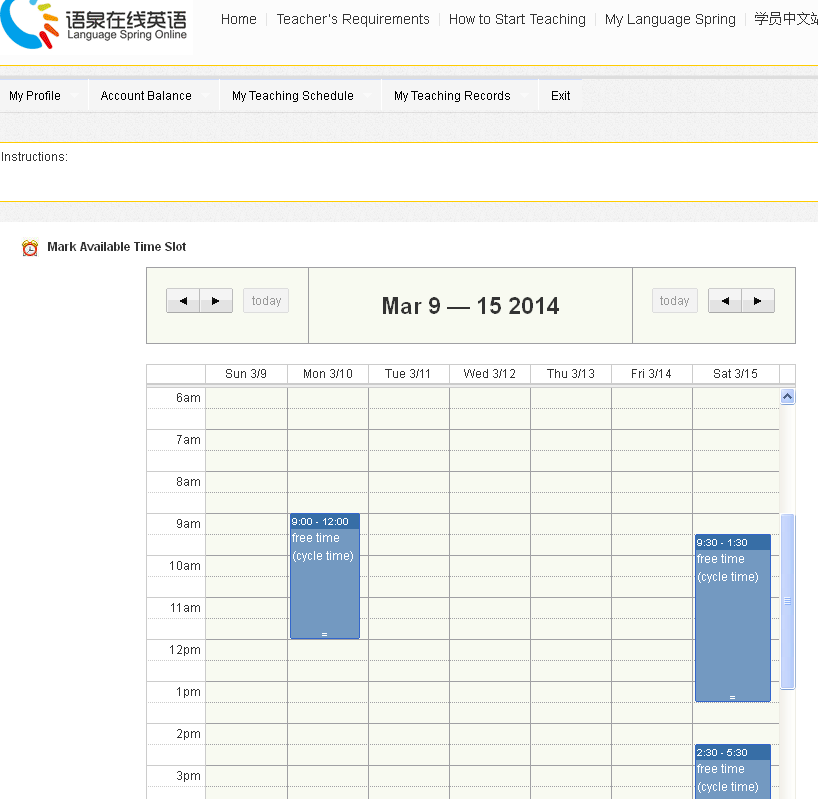Click resize handle of Monday 9:00 - 12:00 slot

click(x=324, y=634)
